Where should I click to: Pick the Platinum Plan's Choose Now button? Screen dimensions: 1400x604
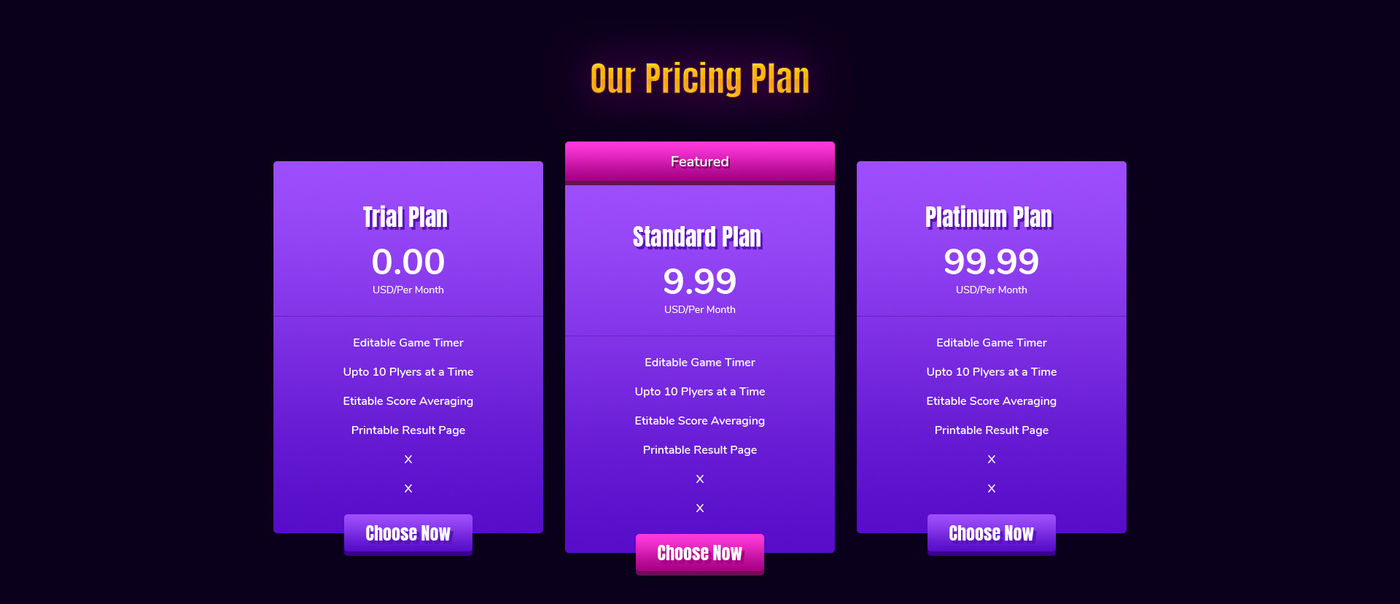[x=991, y=534]
